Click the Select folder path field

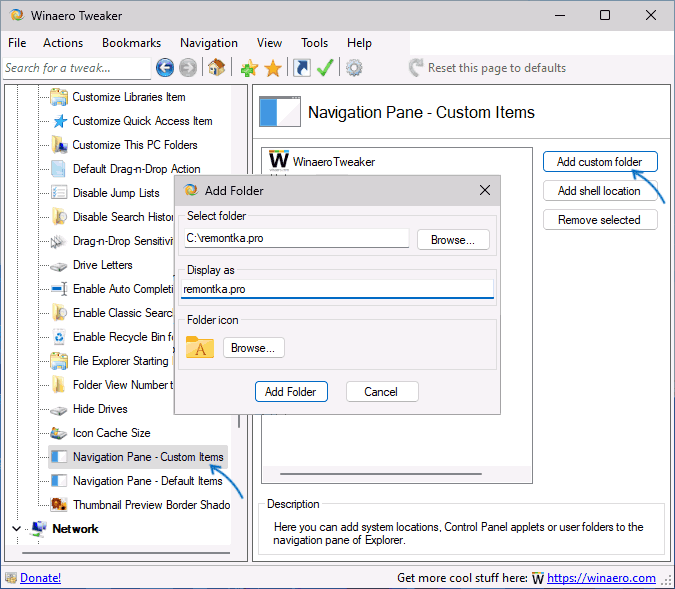297,238
